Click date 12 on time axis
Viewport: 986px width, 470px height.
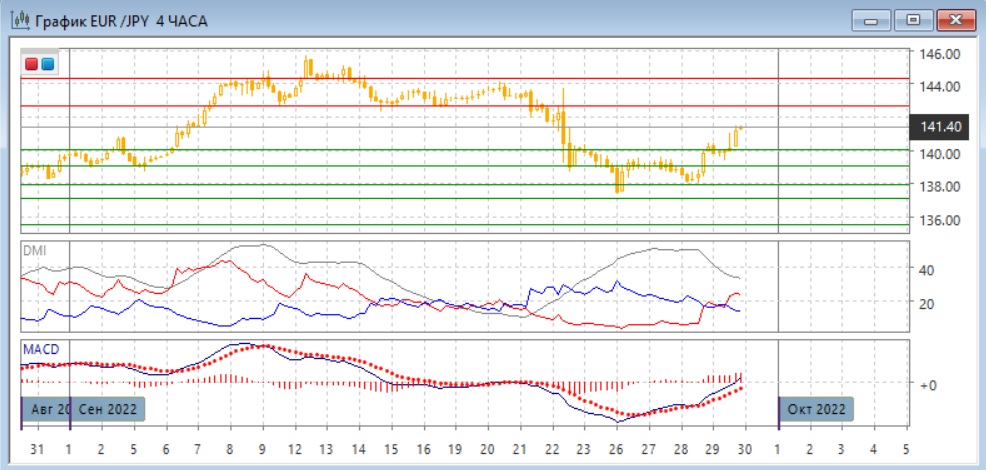(294, 449)
